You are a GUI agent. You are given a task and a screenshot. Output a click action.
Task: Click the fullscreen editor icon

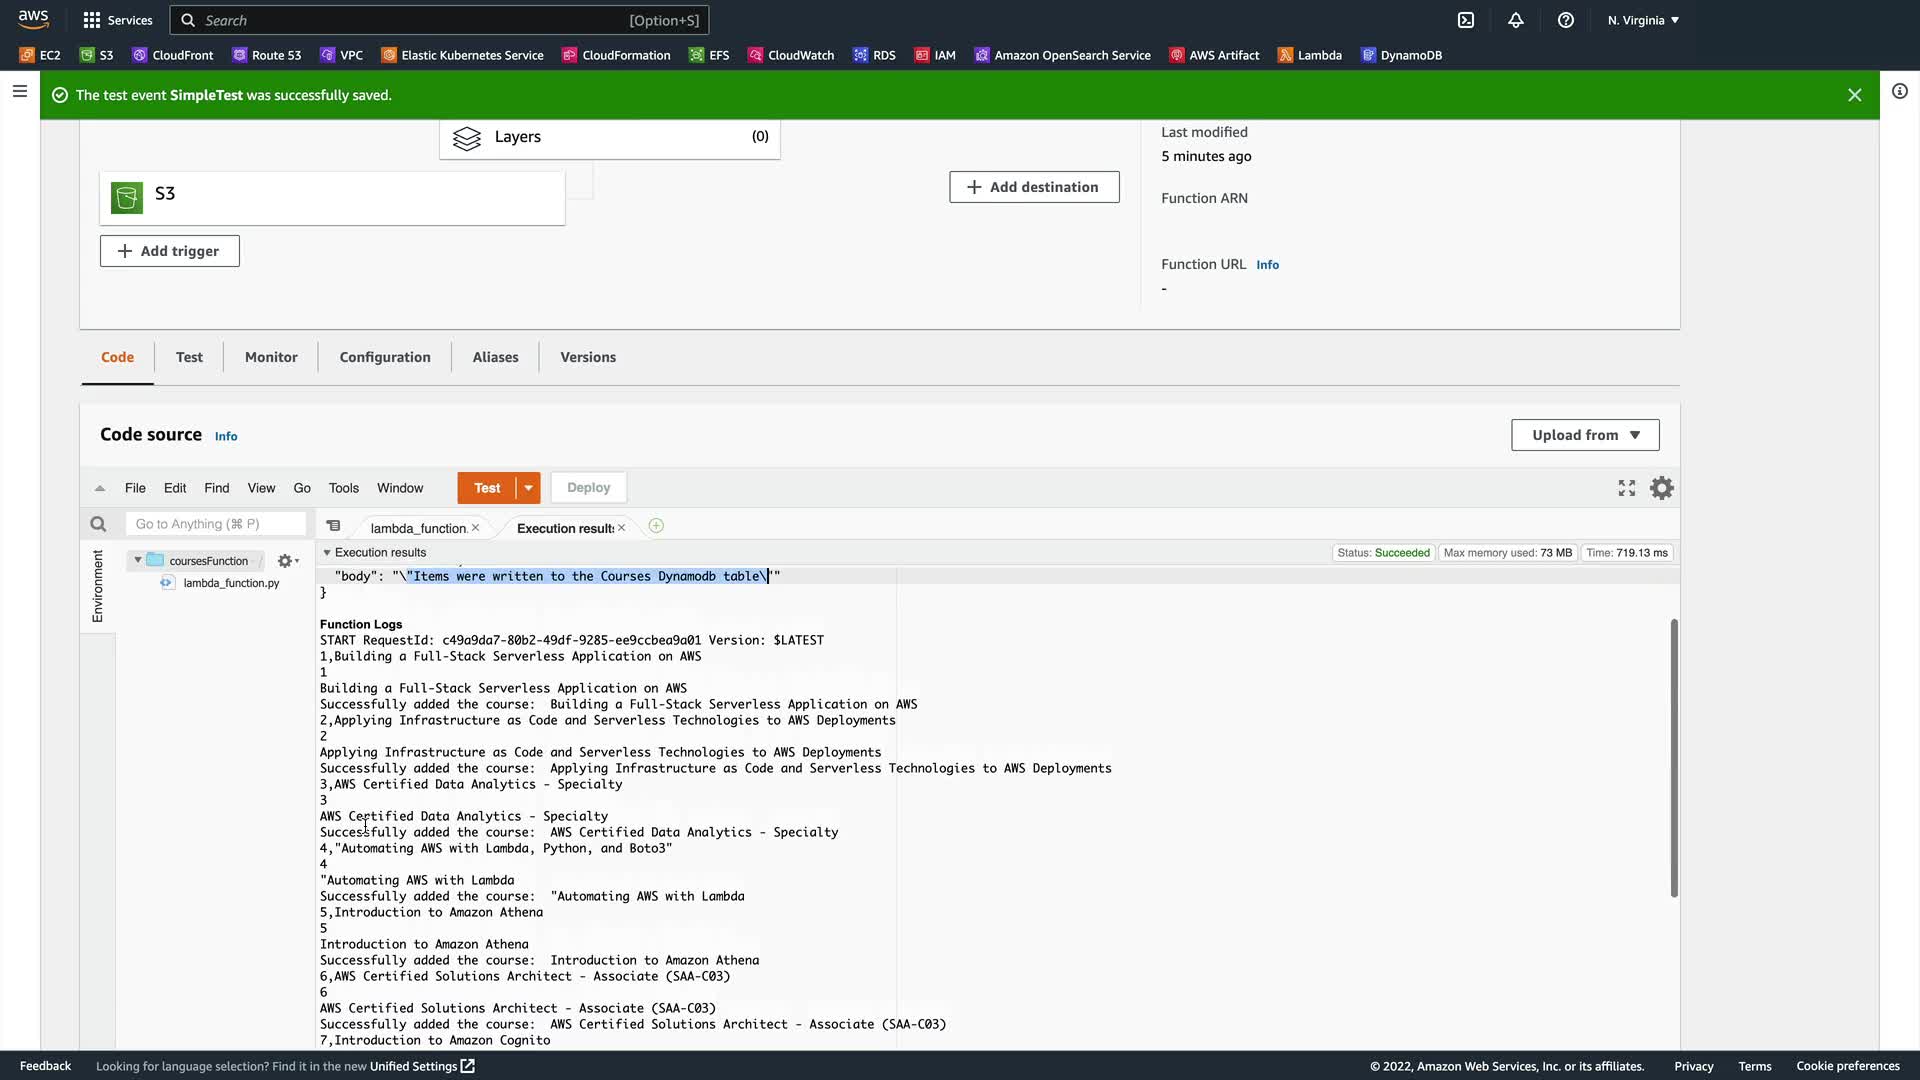(x=1627, y=488)
